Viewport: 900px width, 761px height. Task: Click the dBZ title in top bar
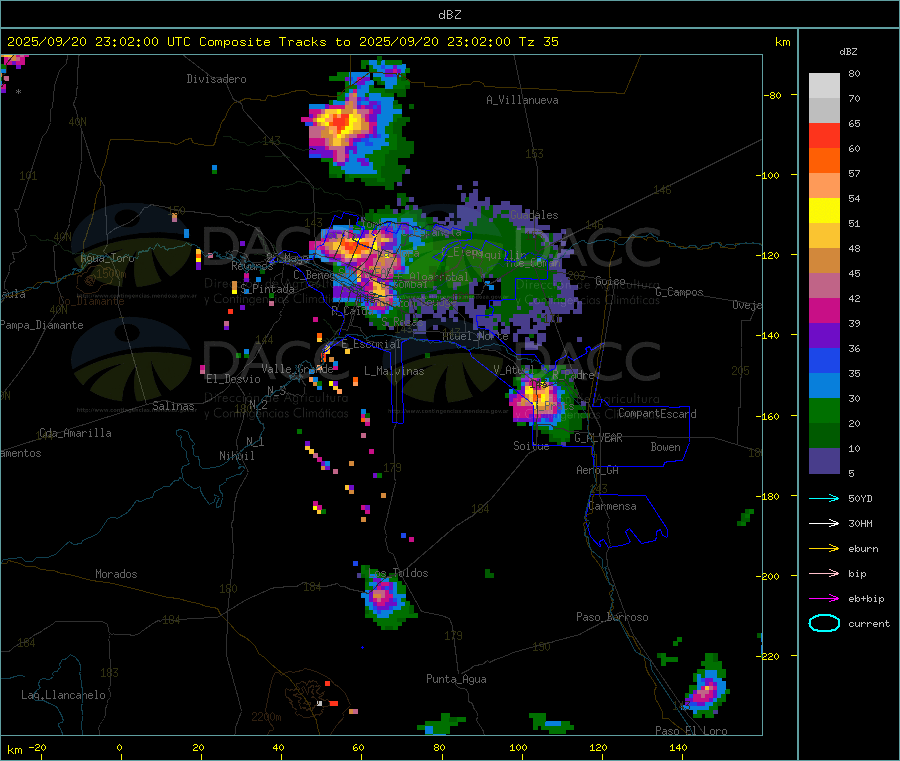tap(449, 15)
